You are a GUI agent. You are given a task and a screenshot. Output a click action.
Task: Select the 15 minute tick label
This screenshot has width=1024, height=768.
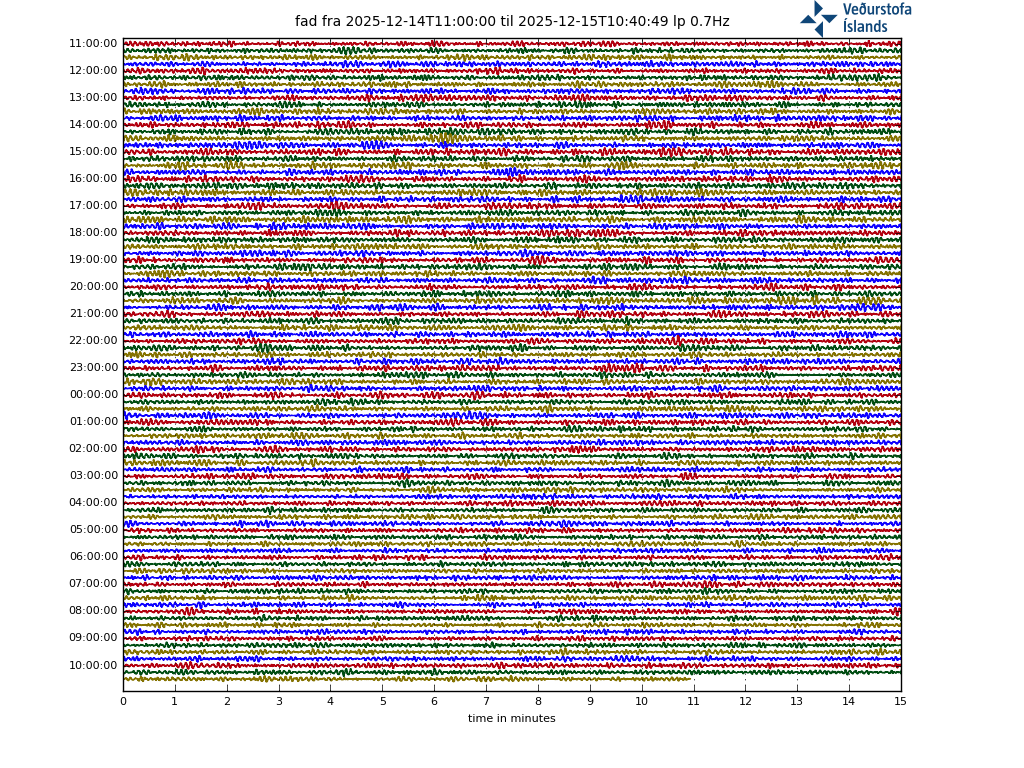tap(900, 702)
